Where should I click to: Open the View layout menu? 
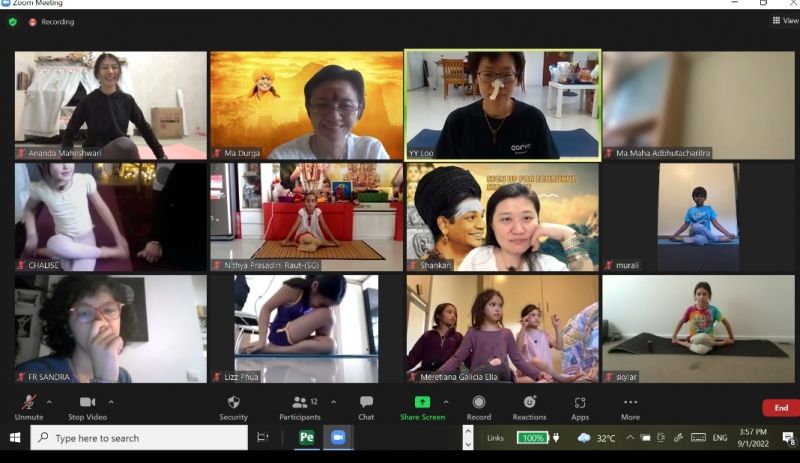click(x=785, y=20)
